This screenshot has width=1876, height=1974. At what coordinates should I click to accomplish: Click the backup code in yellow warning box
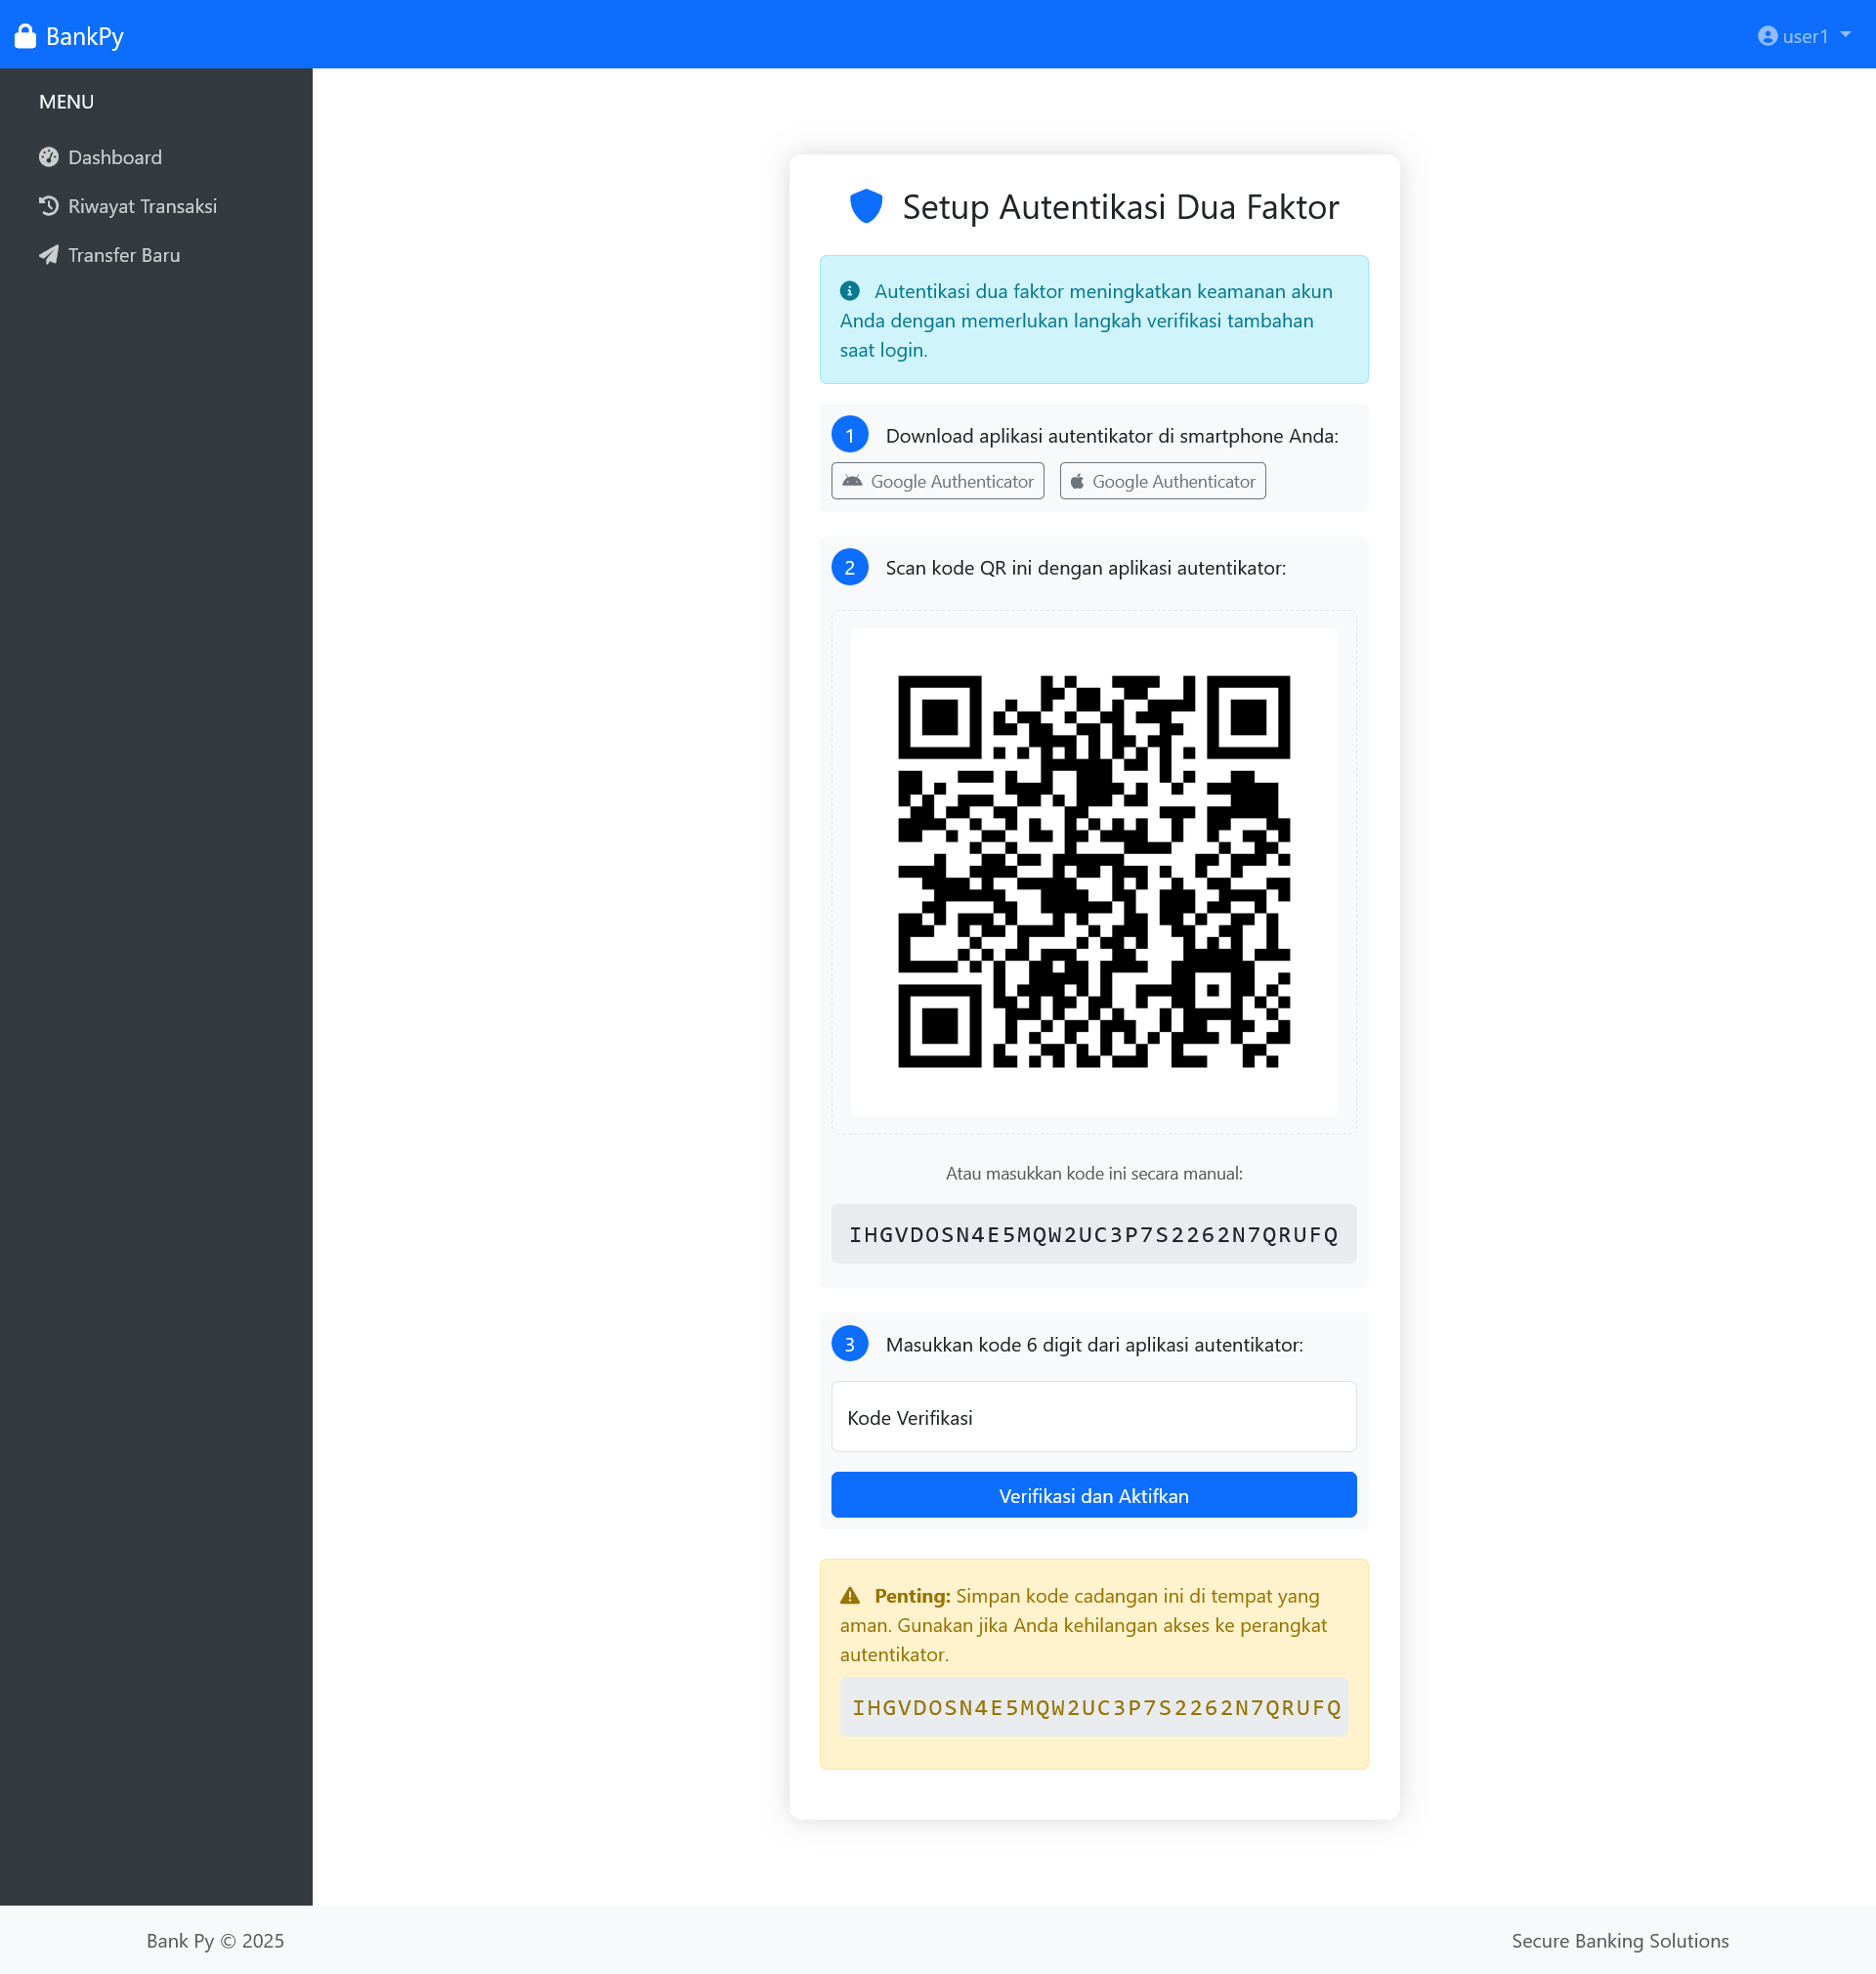1095,1707
